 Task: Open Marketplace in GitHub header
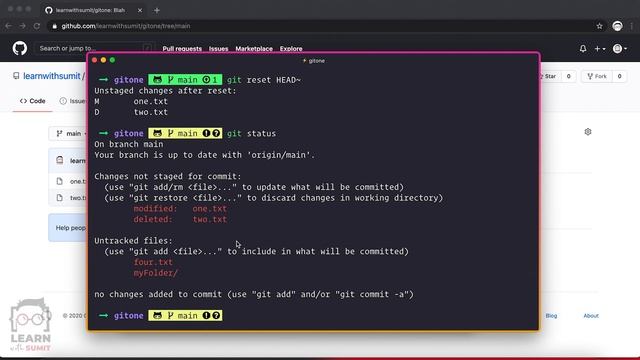click(254, 49)
